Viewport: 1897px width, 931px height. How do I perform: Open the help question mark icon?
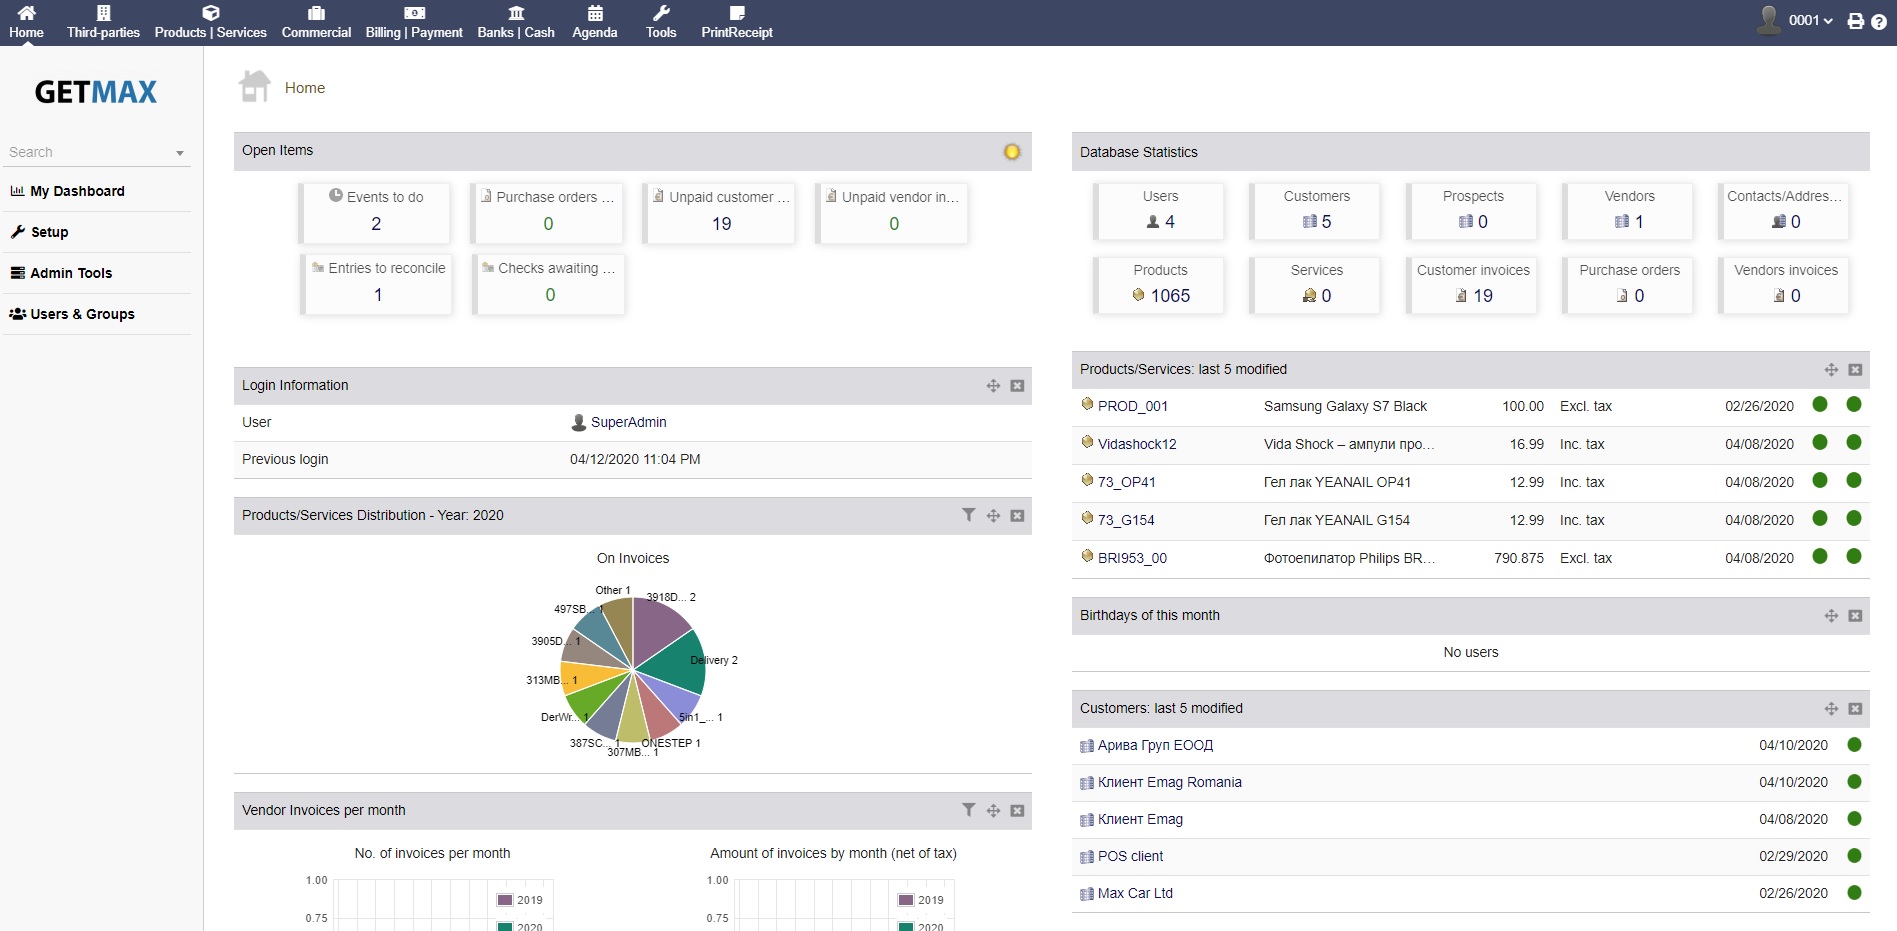(x=1879, y=21)
